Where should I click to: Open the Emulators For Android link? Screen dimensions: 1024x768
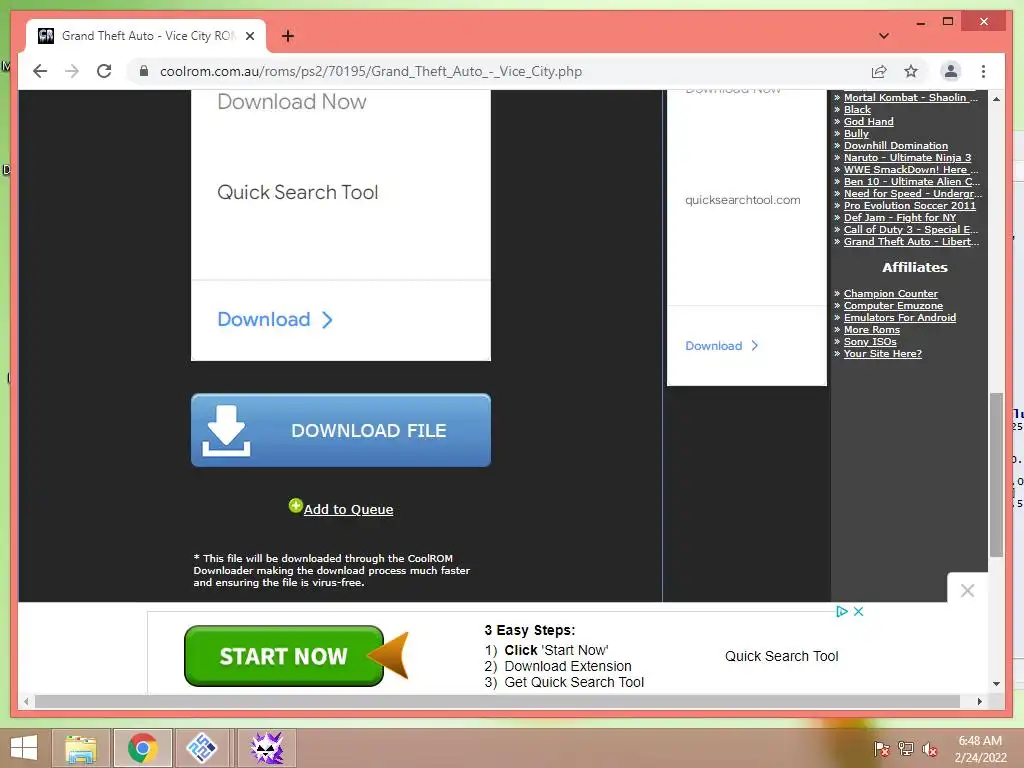point(899,317)
